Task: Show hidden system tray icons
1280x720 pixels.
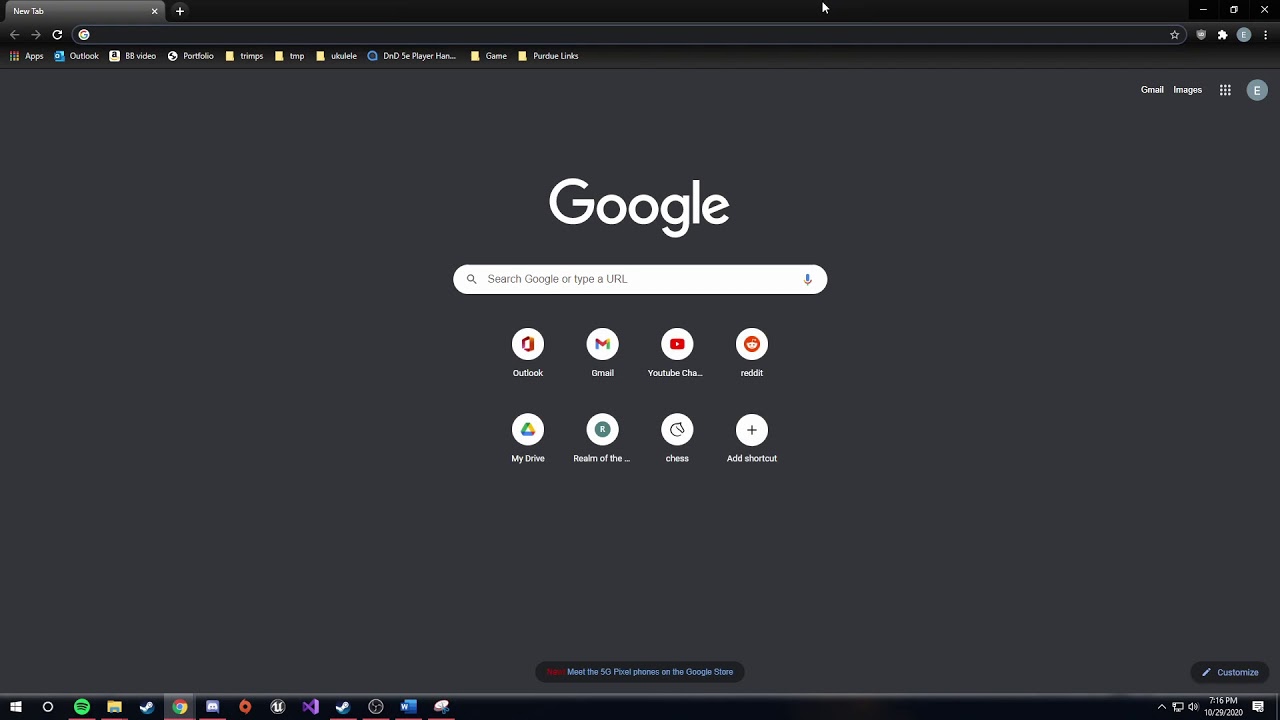Action: 1161,707
